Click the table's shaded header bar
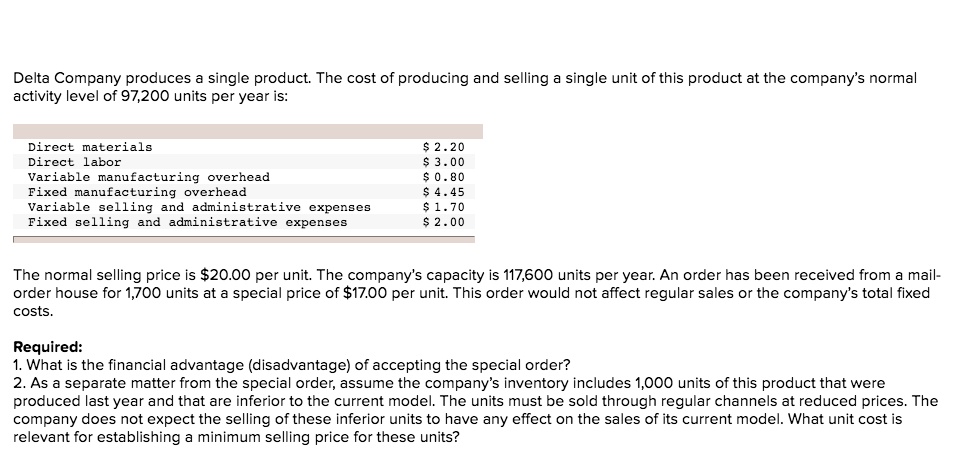 pos(248,131)
